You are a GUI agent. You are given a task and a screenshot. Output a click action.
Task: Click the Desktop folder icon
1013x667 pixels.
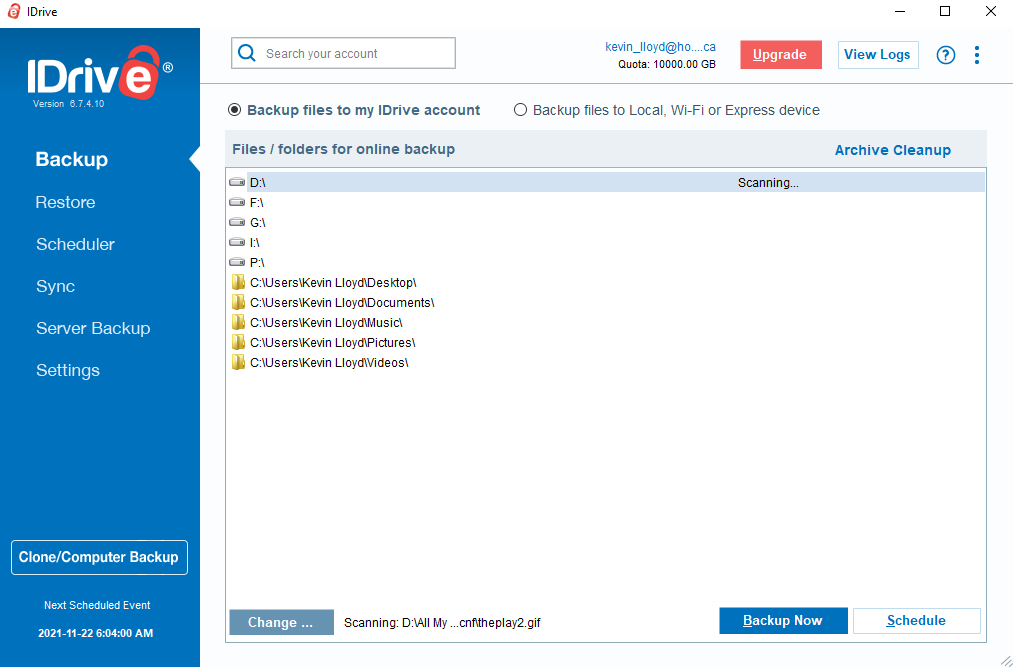tap(238, 282)
